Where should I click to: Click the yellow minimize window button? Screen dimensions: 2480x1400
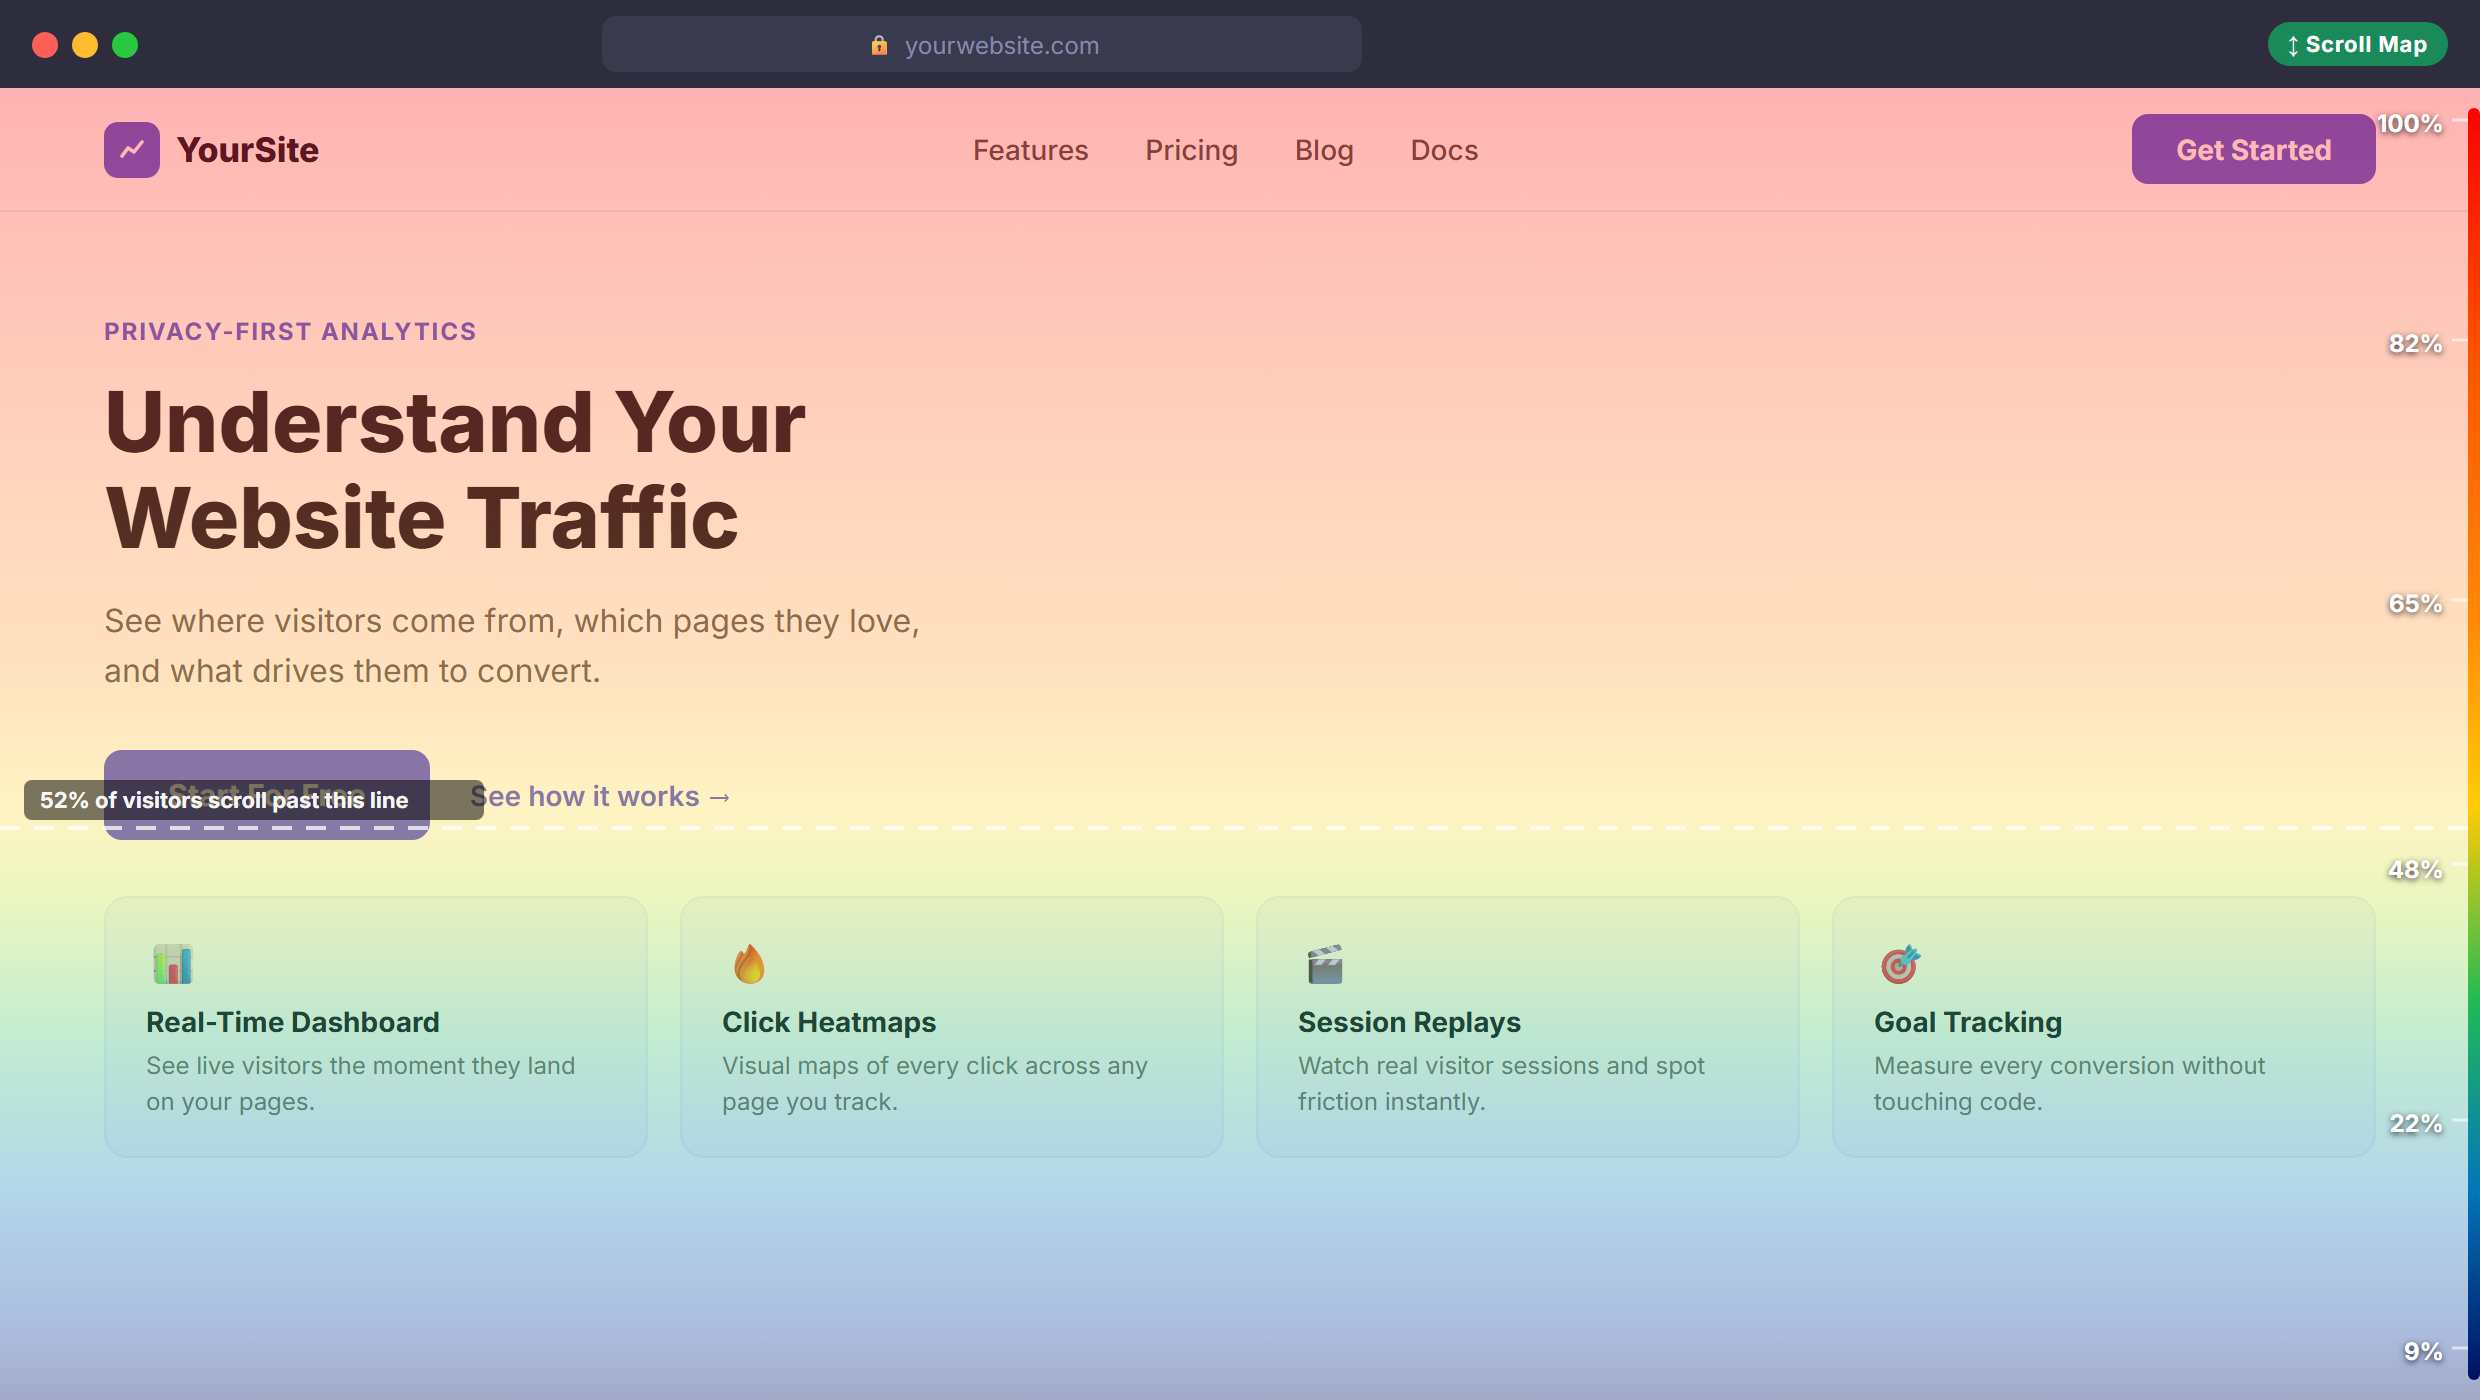point(85,45)
